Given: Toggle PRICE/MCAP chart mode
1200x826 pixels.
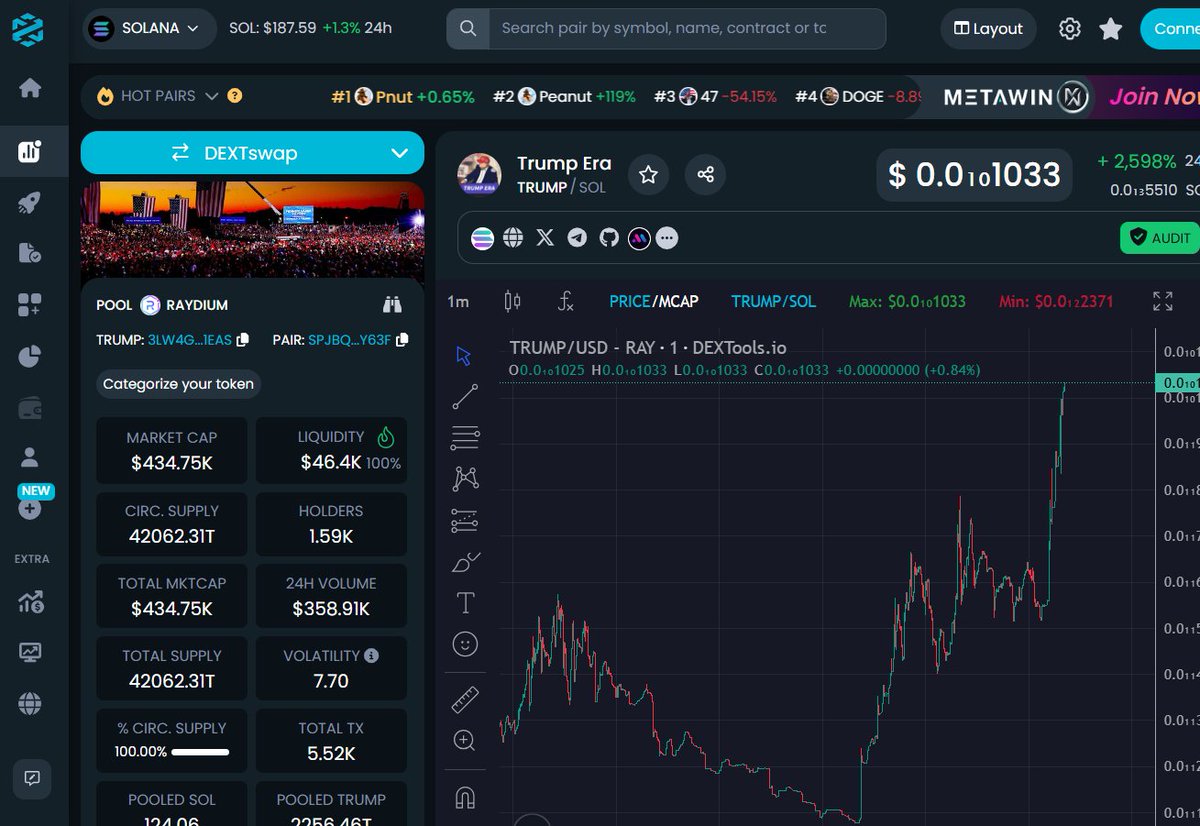Looking at the screenshot, I should [654, 301].
